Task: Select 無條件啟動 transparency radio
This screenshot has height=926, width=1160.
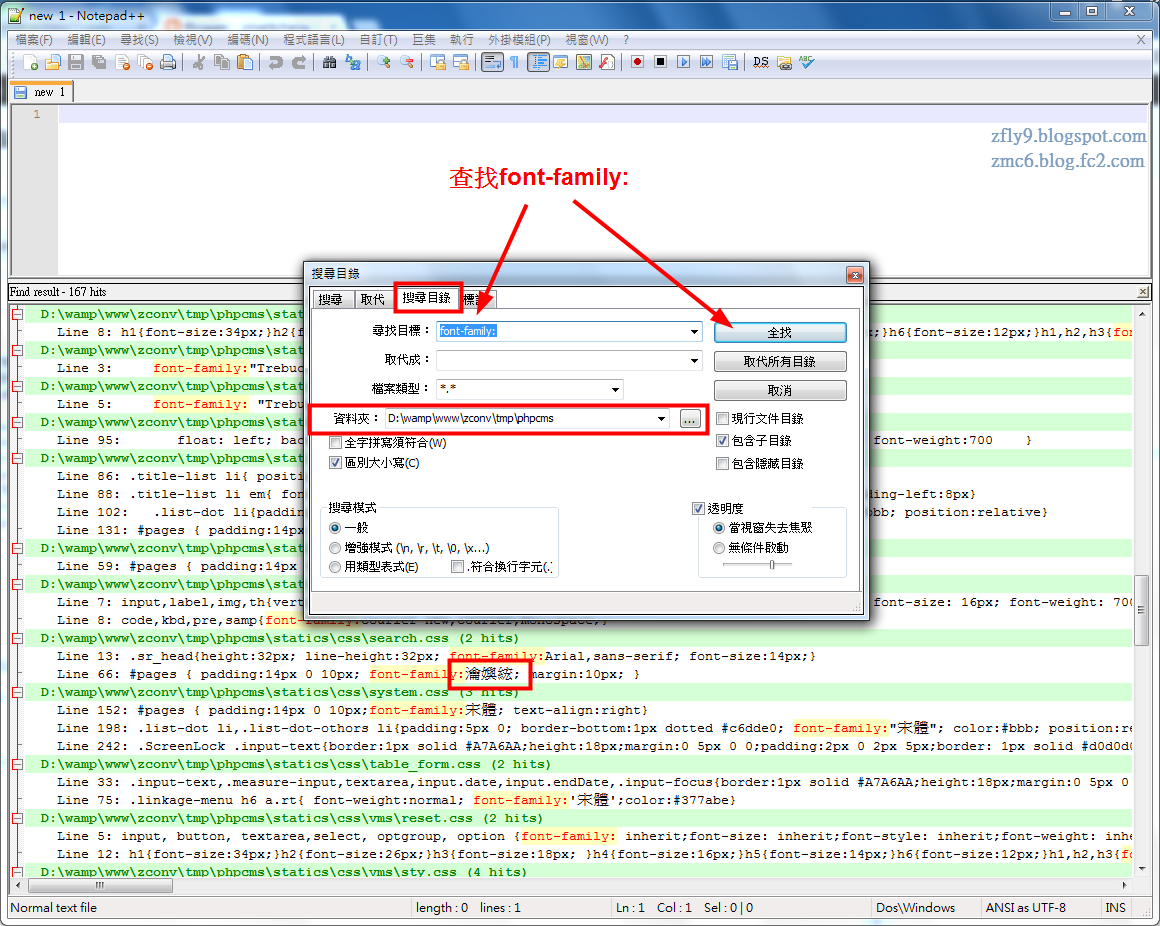Action: [718, 548]
